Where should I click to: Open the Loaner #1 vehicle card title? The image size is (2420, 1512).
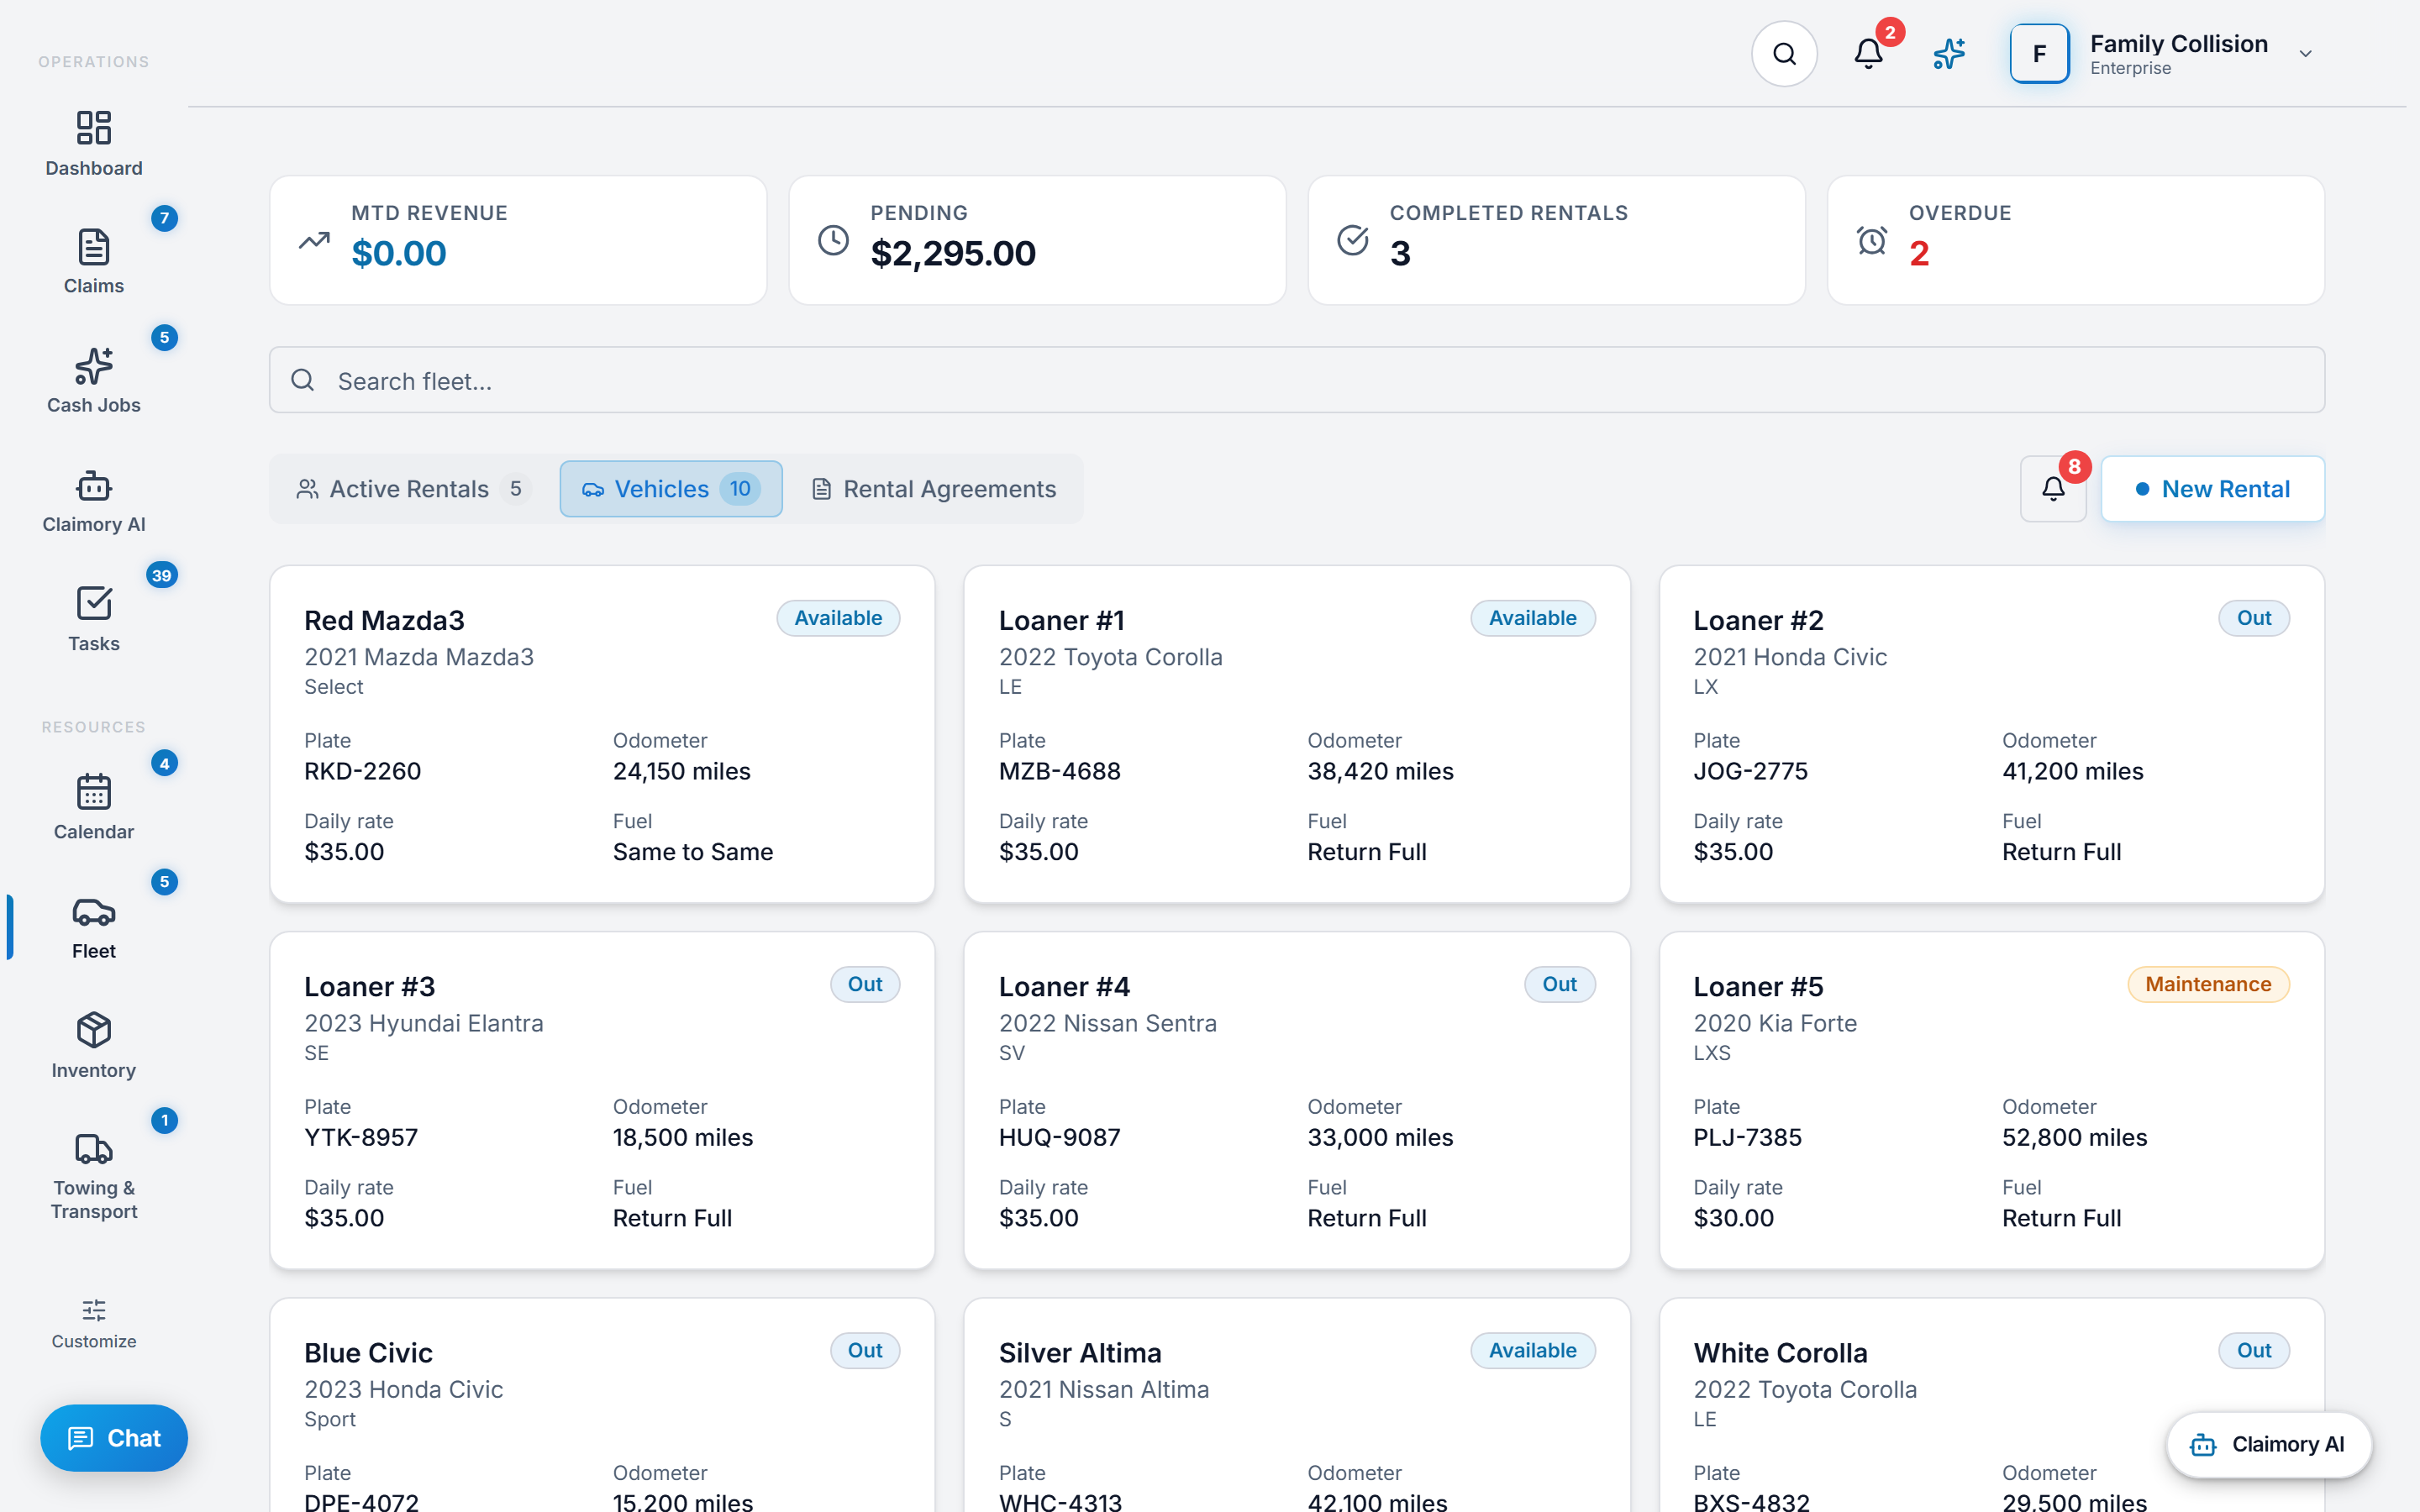(1061, 620)
